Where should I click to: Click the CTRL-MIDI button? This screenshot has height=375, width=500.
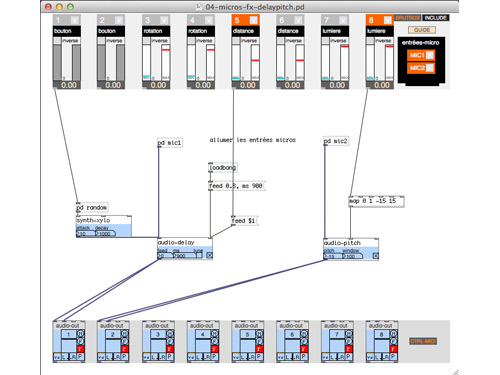(x=423, y=341)
